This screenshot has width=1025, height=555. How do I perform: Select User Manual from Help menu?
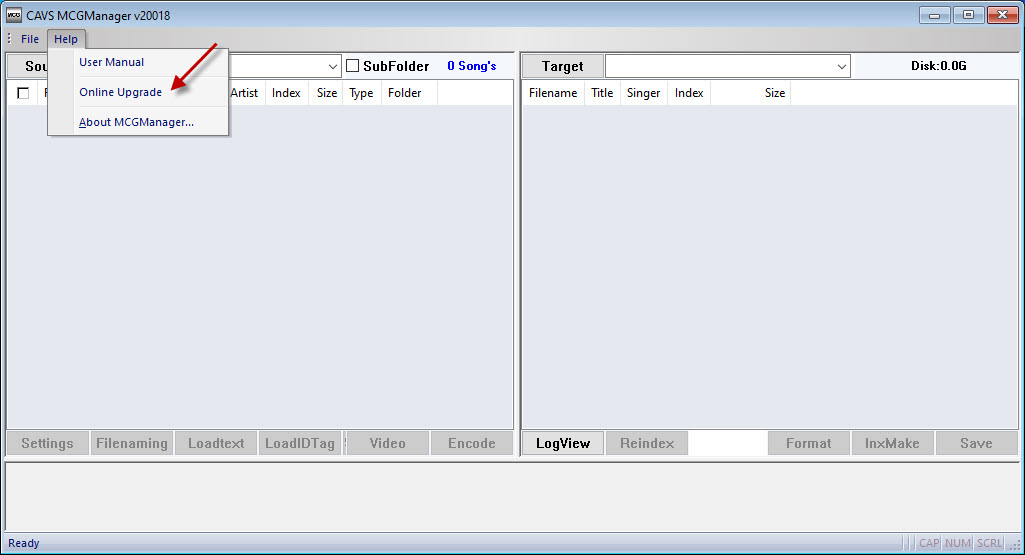111,62
